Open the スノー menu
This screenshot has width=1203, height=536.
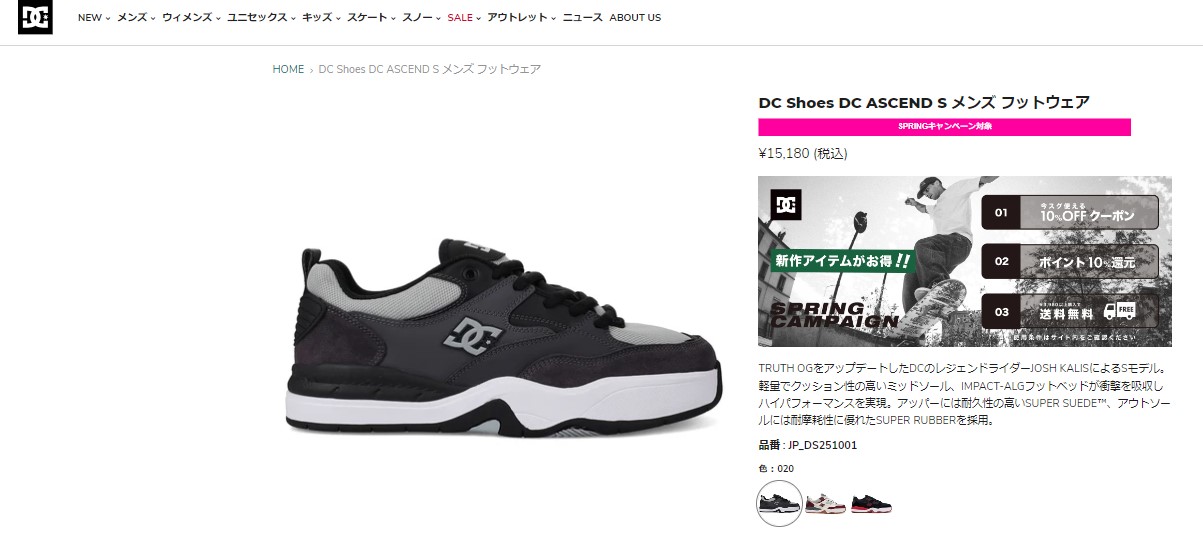[x=421, y=18]
